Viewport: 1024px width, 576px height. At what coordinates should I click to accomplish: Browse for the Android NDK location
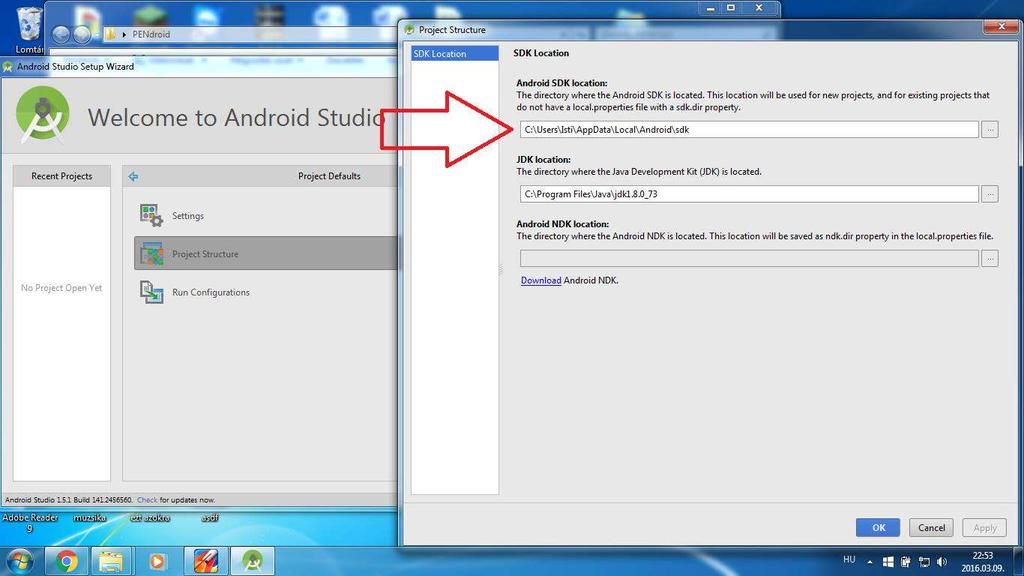(990, 259)
